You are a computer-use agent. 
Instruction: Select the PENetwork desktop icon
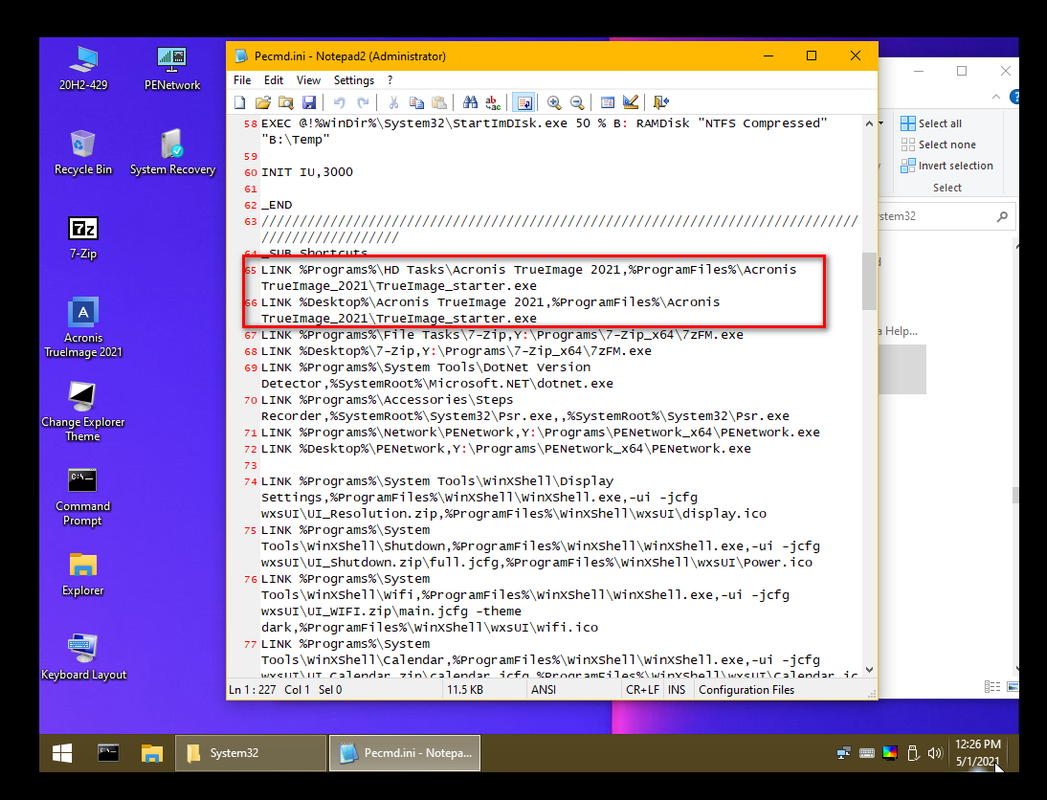click(172, 68)
